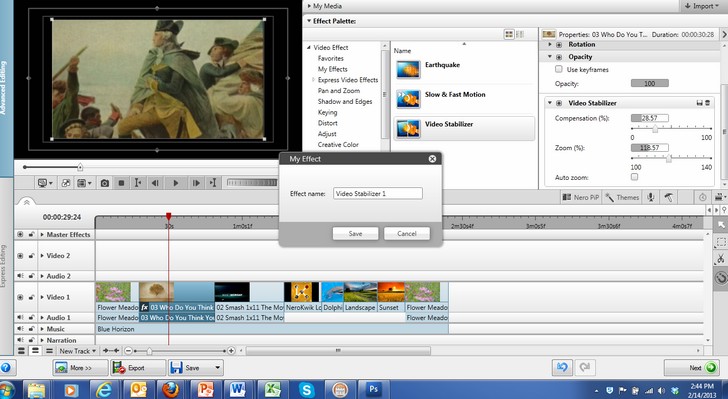Screen dimensions: 728x399
Task: Collapse the Opacity properties section
Action: pos(550,57)
